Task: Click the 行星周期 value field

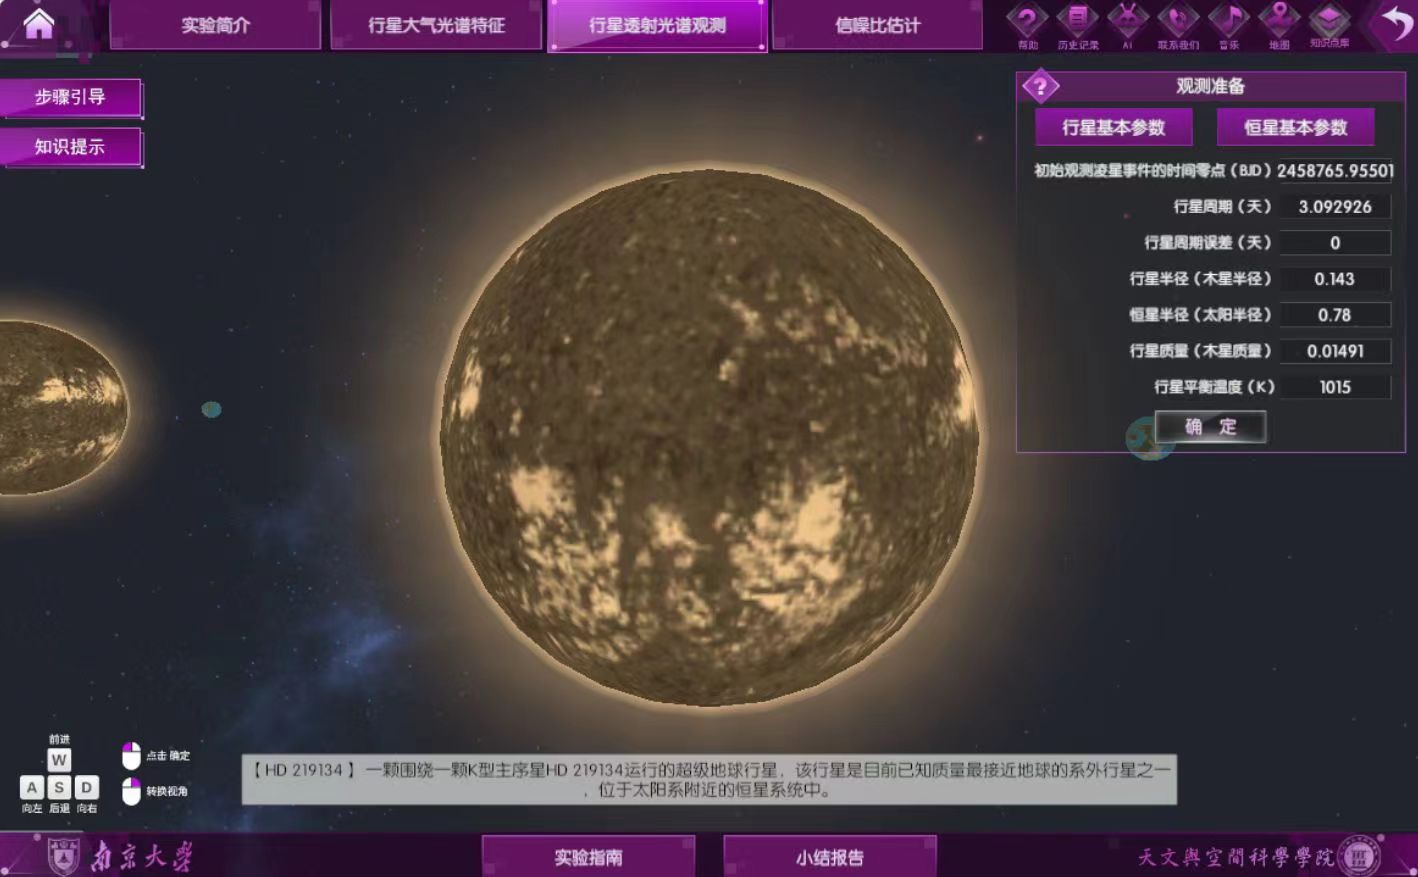Action: (1335, 207)
